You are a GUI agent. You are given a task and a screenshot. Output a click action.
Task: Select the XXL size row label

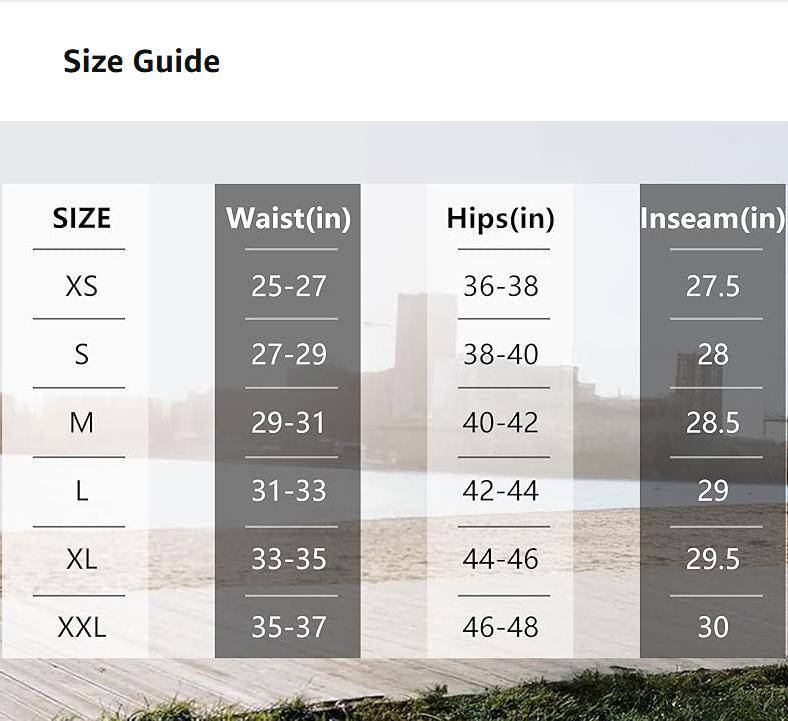click(81, 627)
